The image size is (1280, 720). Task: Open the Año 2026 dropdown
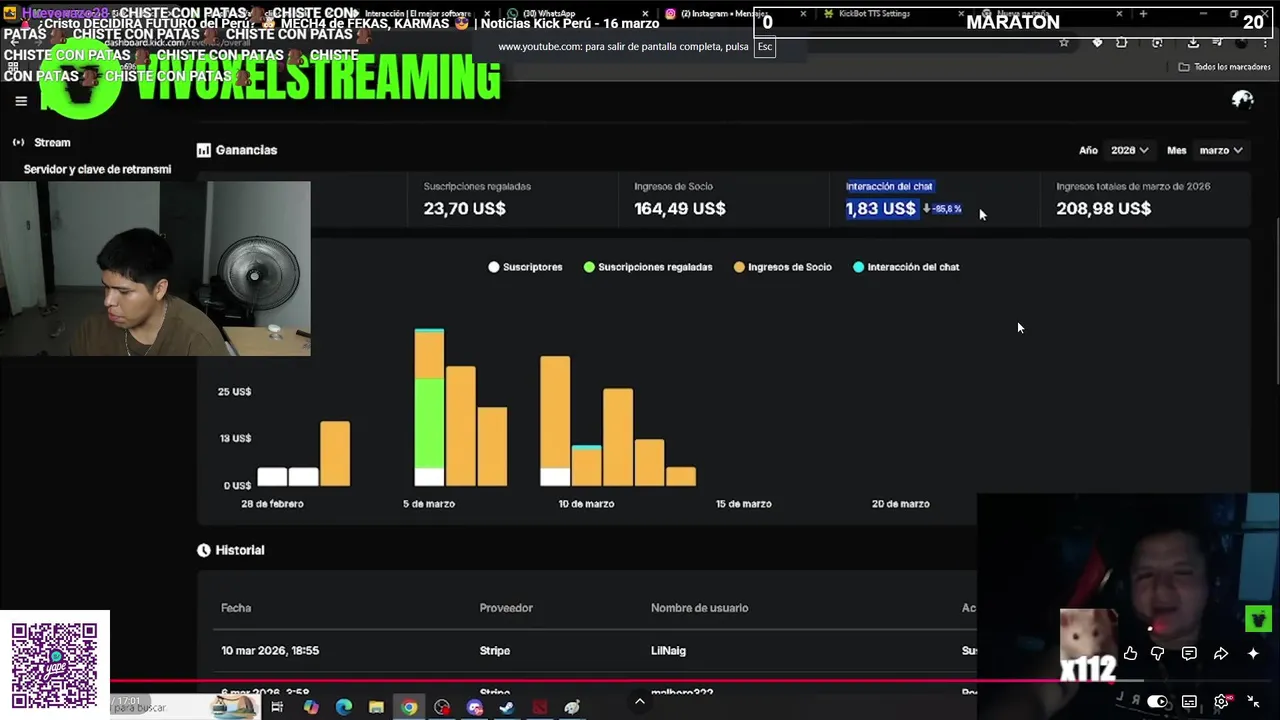(1129, 150)
